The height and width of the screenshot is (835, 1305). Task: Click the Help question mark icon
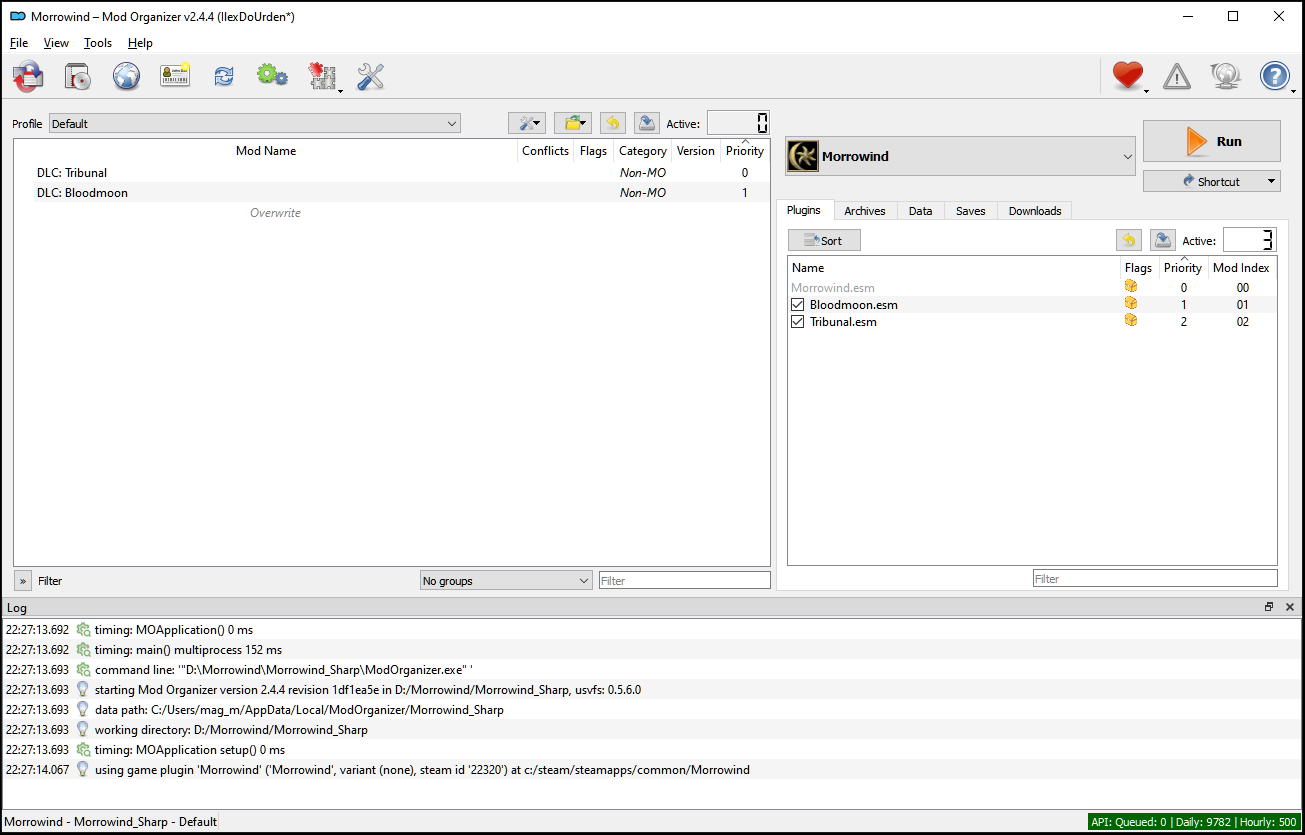1274,76
